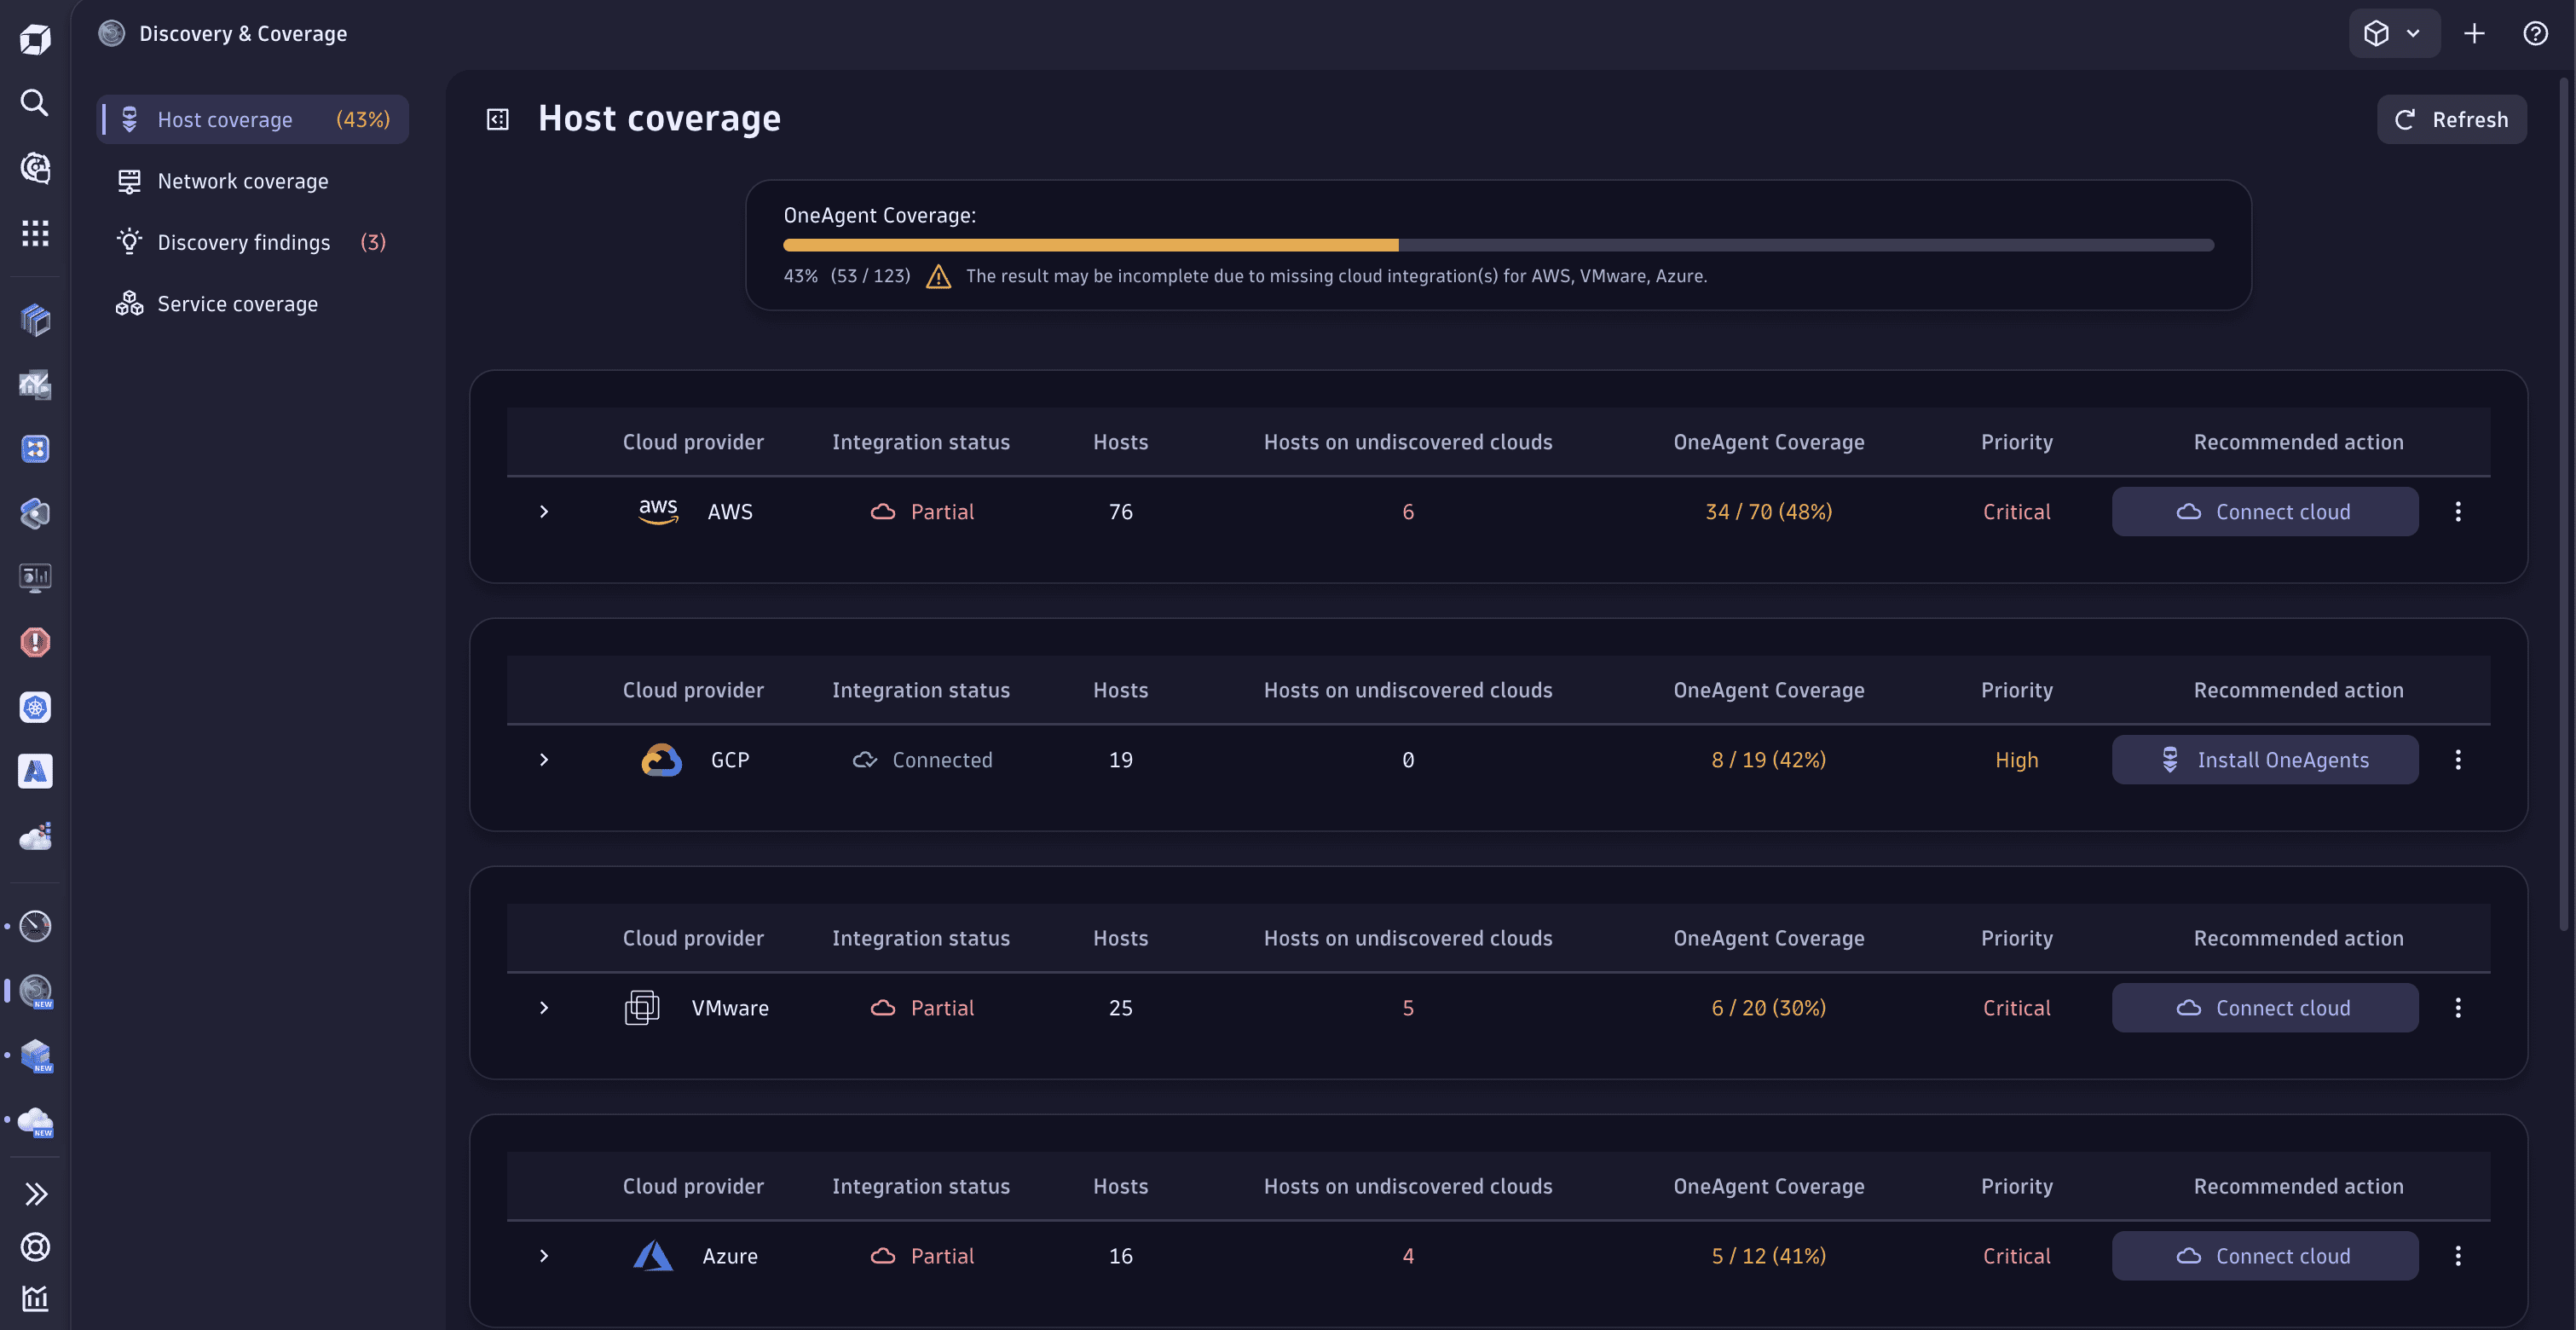Viewport: 2576px width, 1330px height.
Task: Click the Refresh button
Action: point(2451,120)
